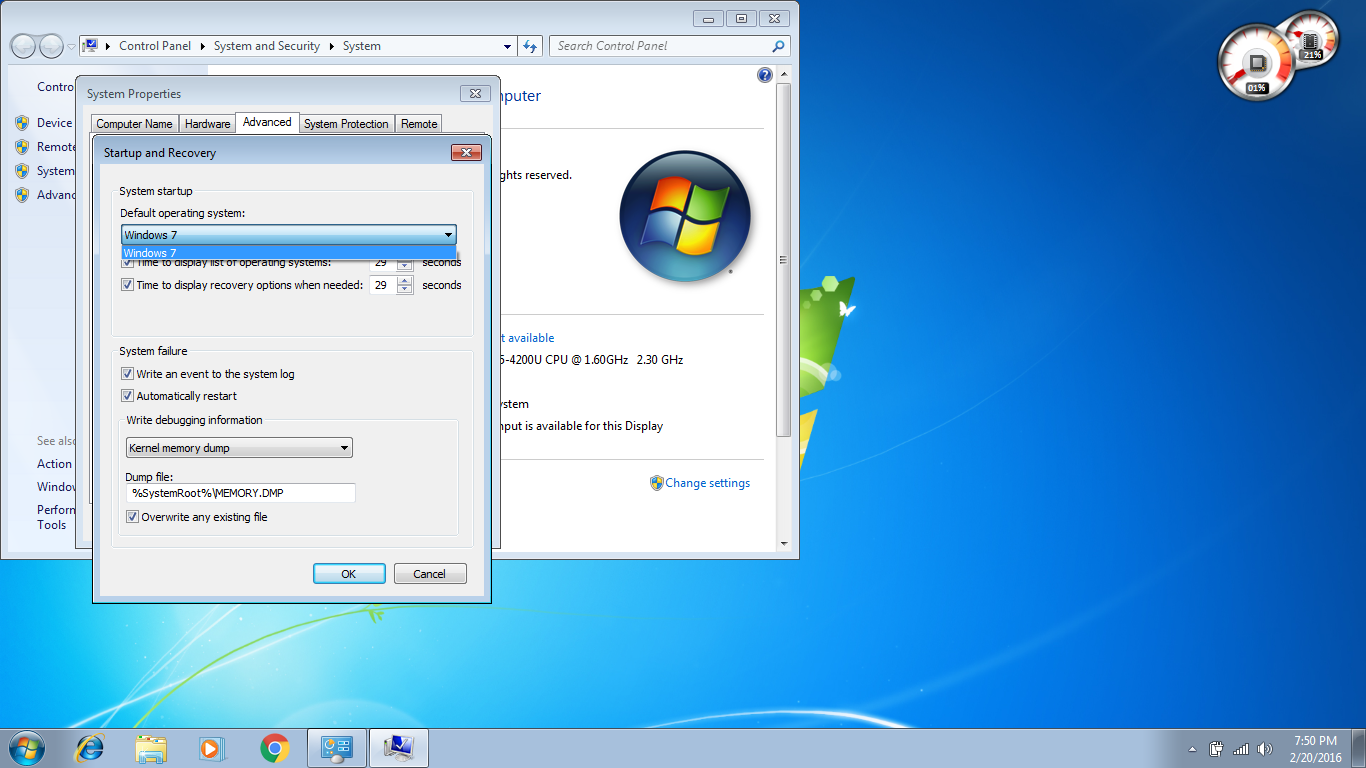Uncheck the 'Automatically restart' checkbox
Screen dimensions: 1366x768
point(128,396)
